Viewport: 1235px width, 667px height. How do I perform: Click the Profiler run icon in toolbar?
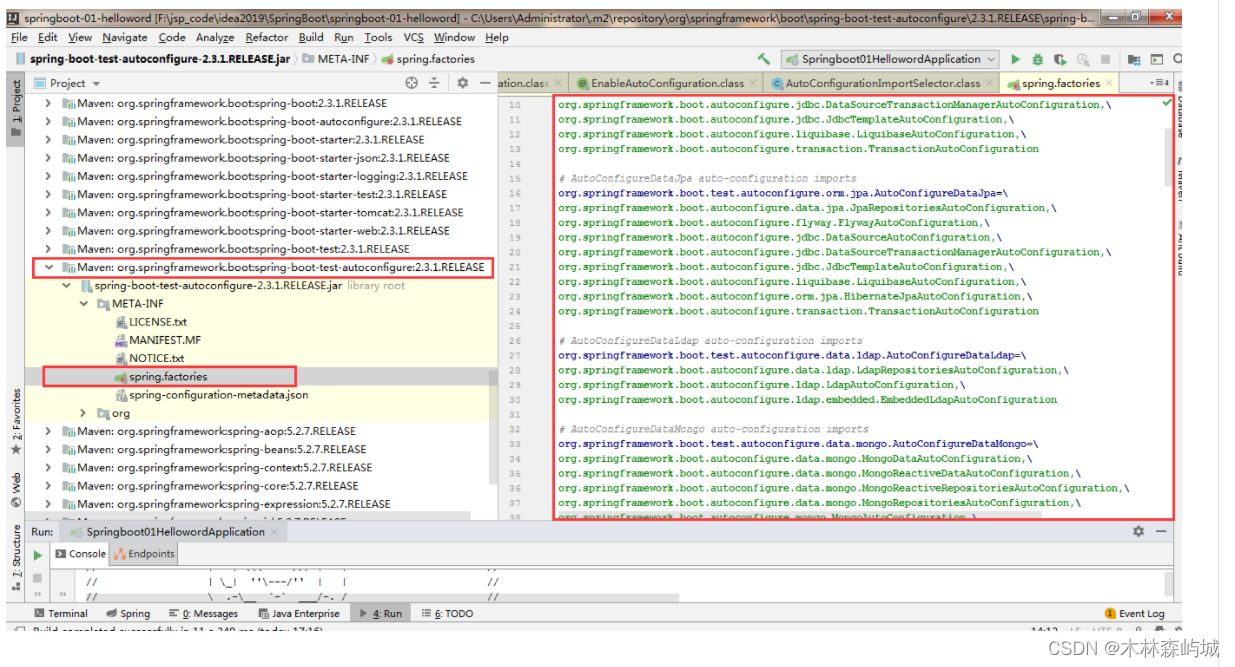point(1083,59)
